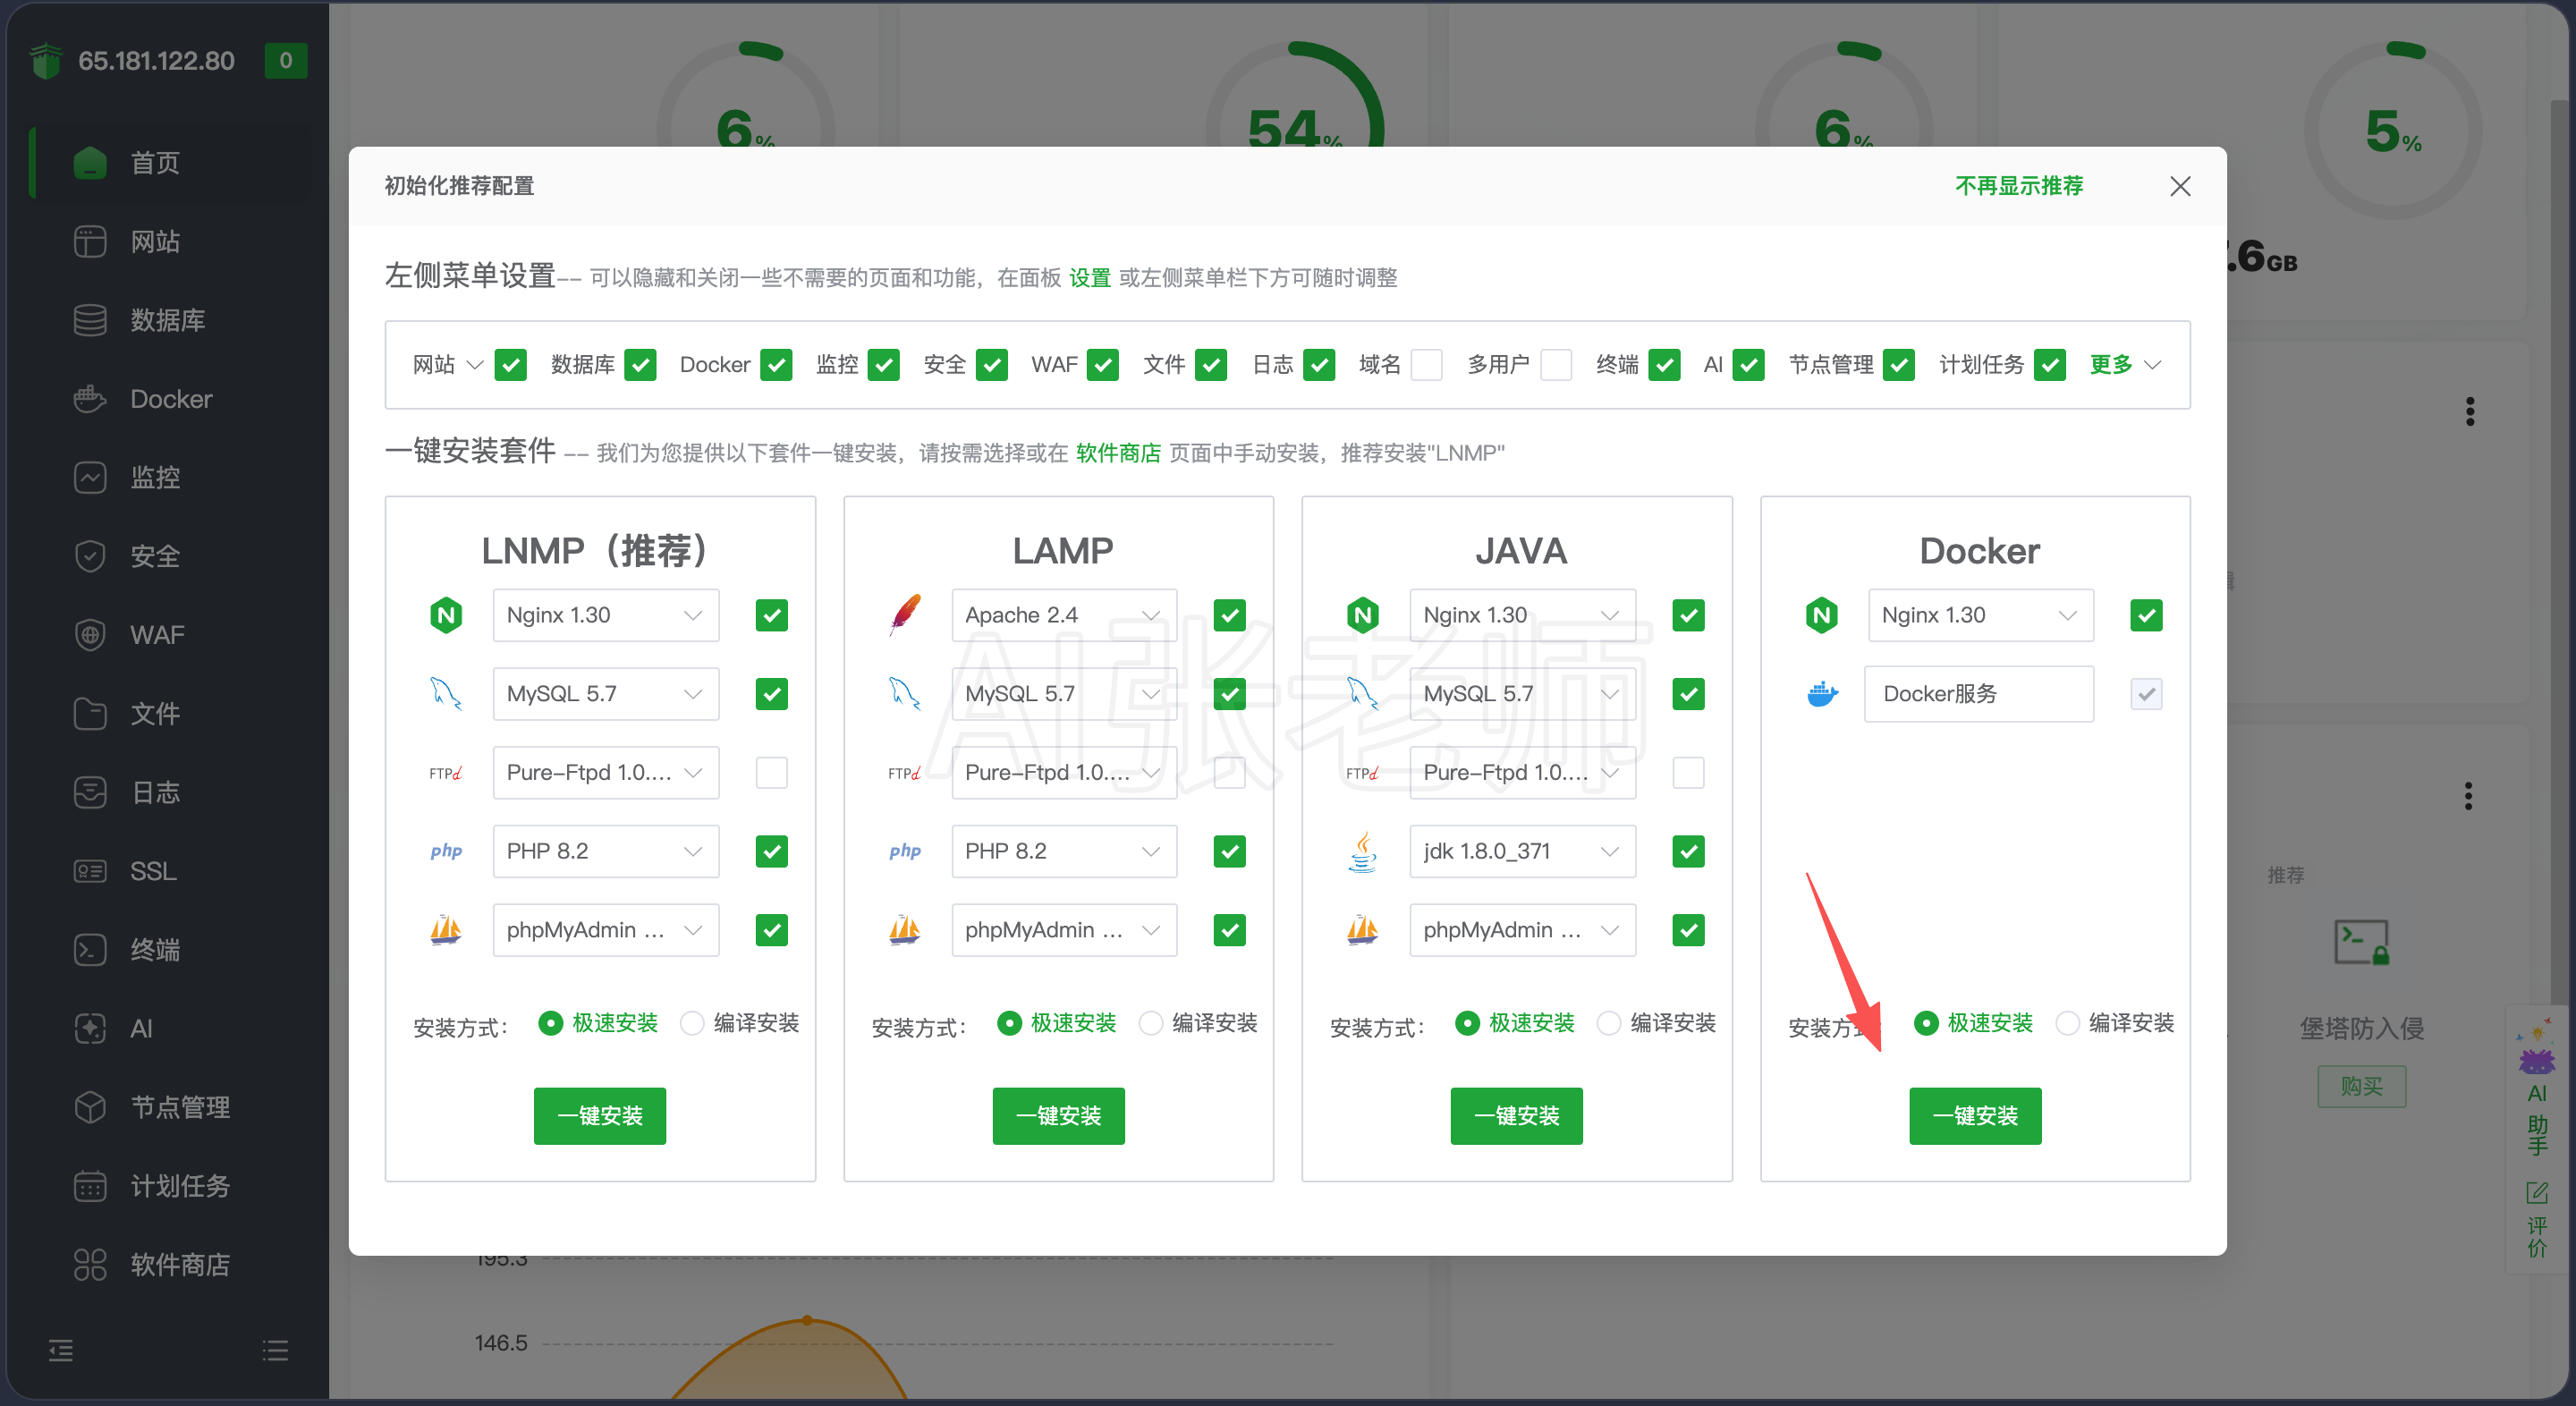2576x1406 pixels.
Task: Open Pure-Ftpd version dropdown in LAMP card
Action: (1064, 772)
